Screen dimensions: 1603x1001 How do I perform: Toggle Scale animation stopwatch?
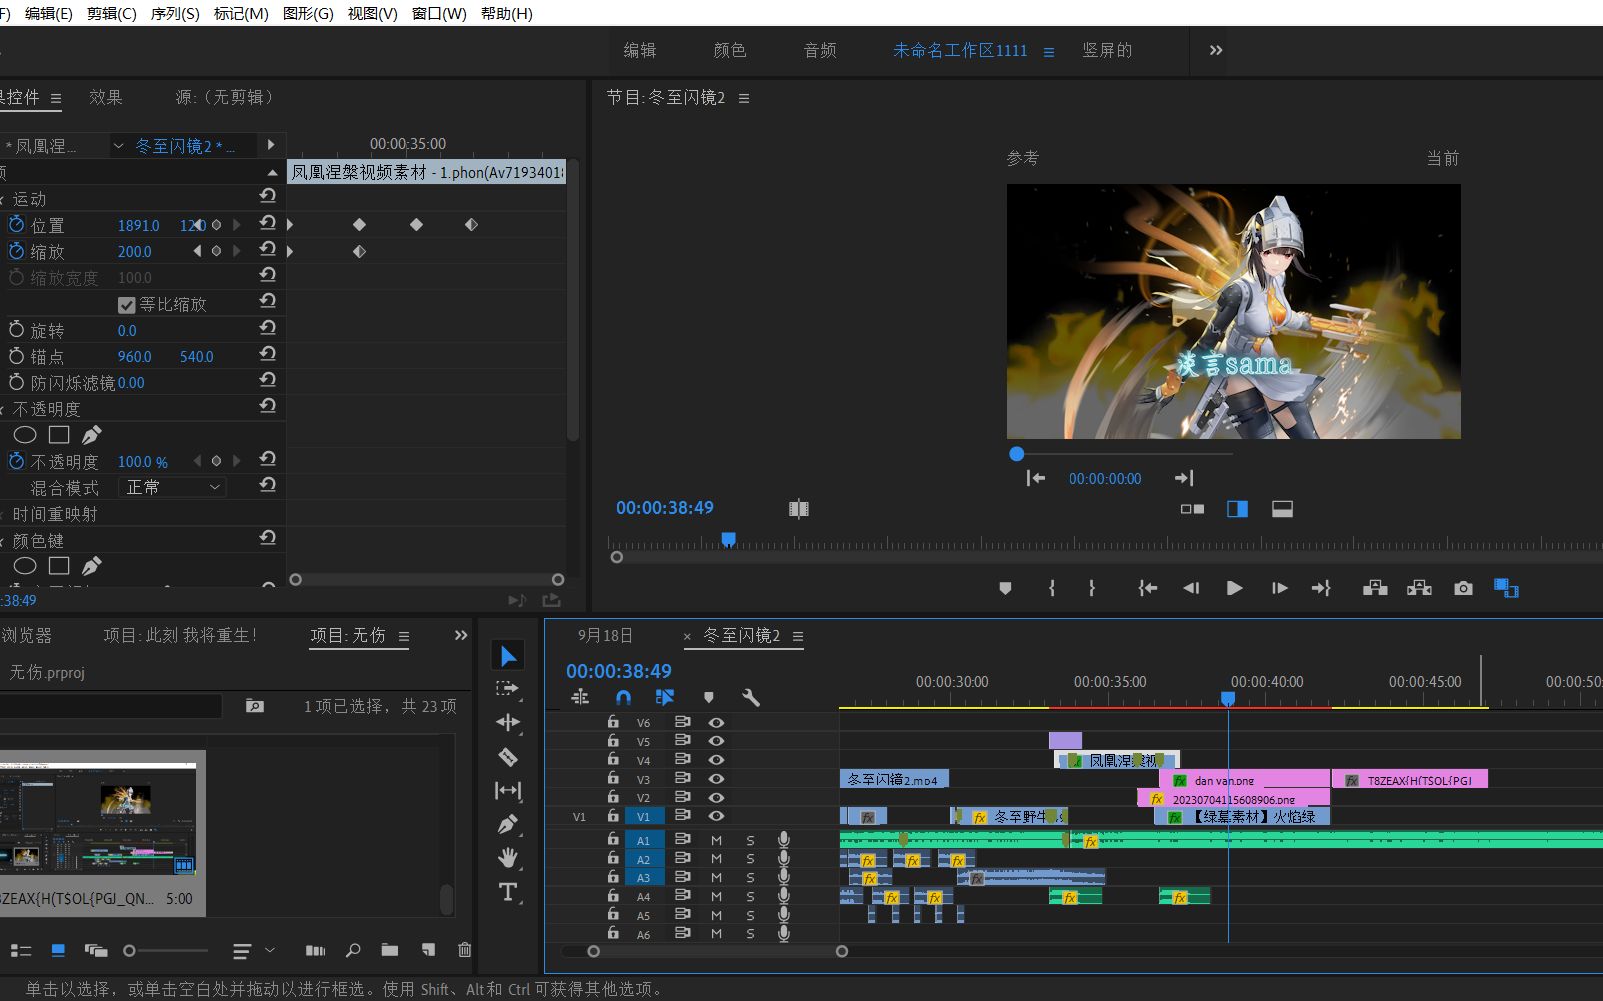coord(16,251)
